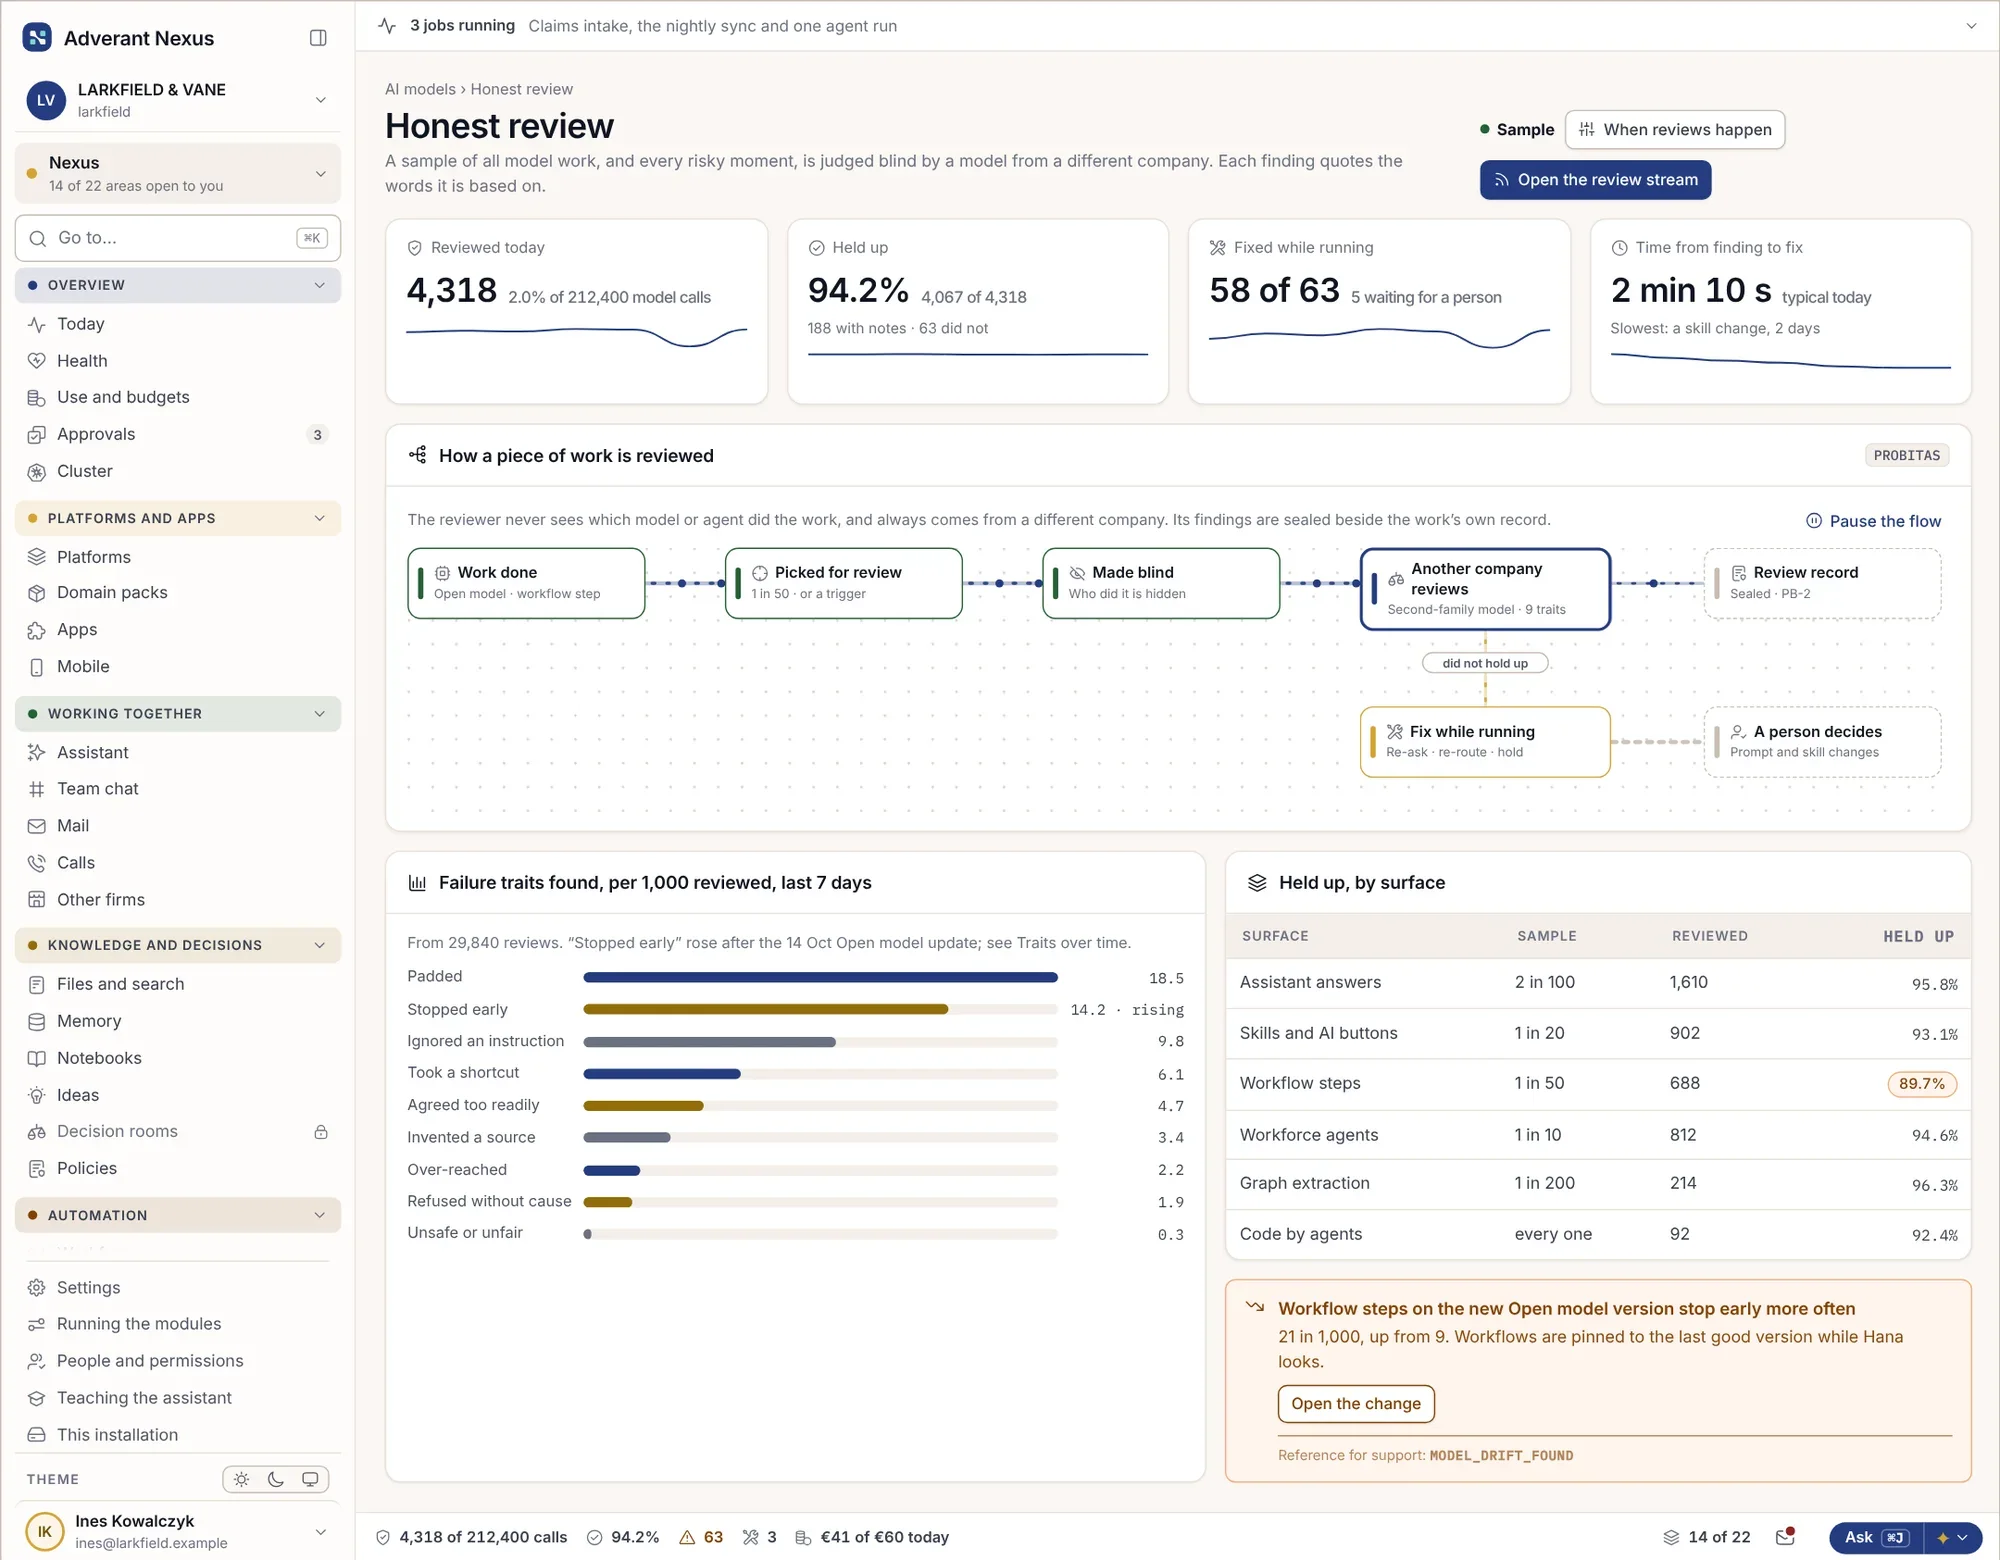Expand the running jobs banner chevron
Image resolution: width=2000 pixels, height=1560 pixels.
coord(1971,26)
